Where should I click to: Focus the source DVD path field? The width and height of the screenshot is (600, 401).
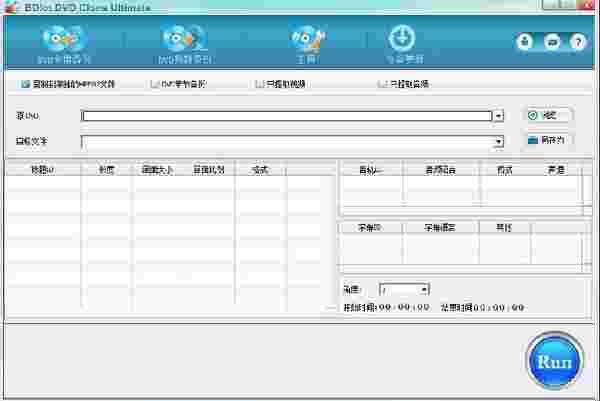(287, 116)
